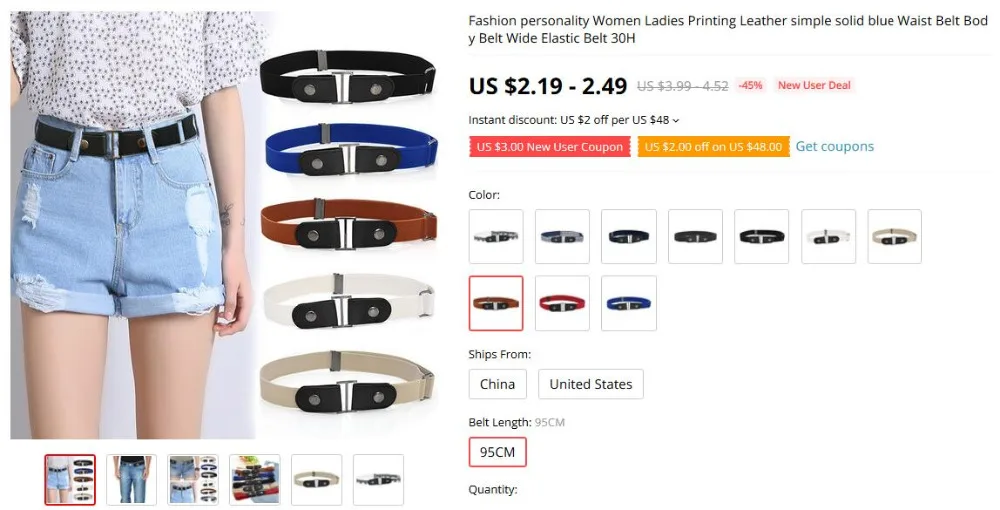Expand the Instant discount dropdown arrow

(676, 120)
